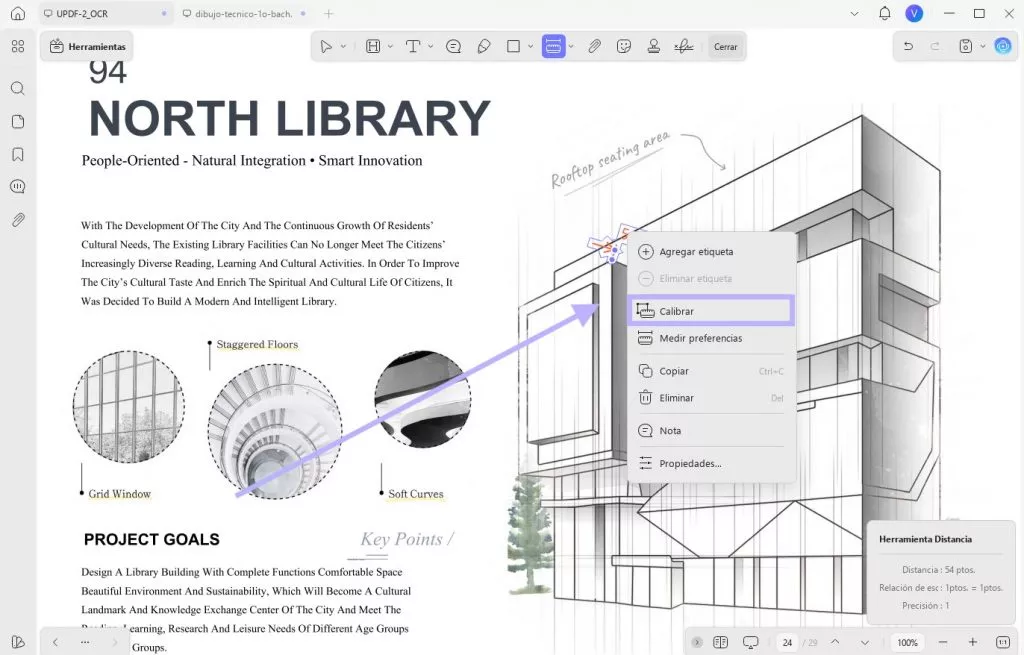The image size is (1024, 655).
Task: Click the Cerrar button
Action: tap(725, 46)
